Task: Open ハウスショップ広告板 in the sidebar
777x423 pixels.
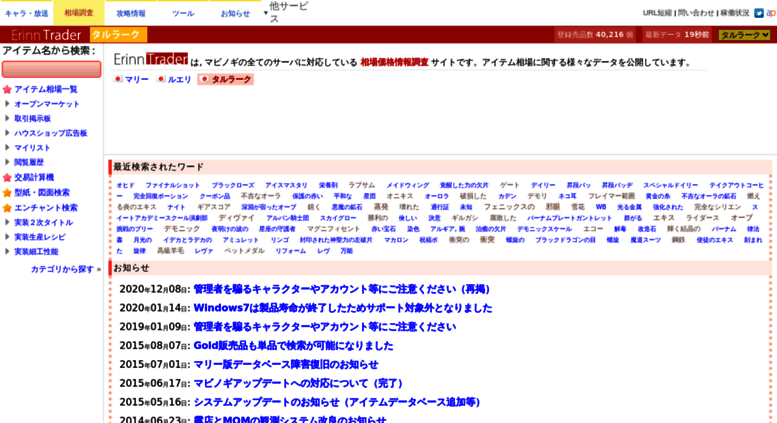Action: click(51, 133)
